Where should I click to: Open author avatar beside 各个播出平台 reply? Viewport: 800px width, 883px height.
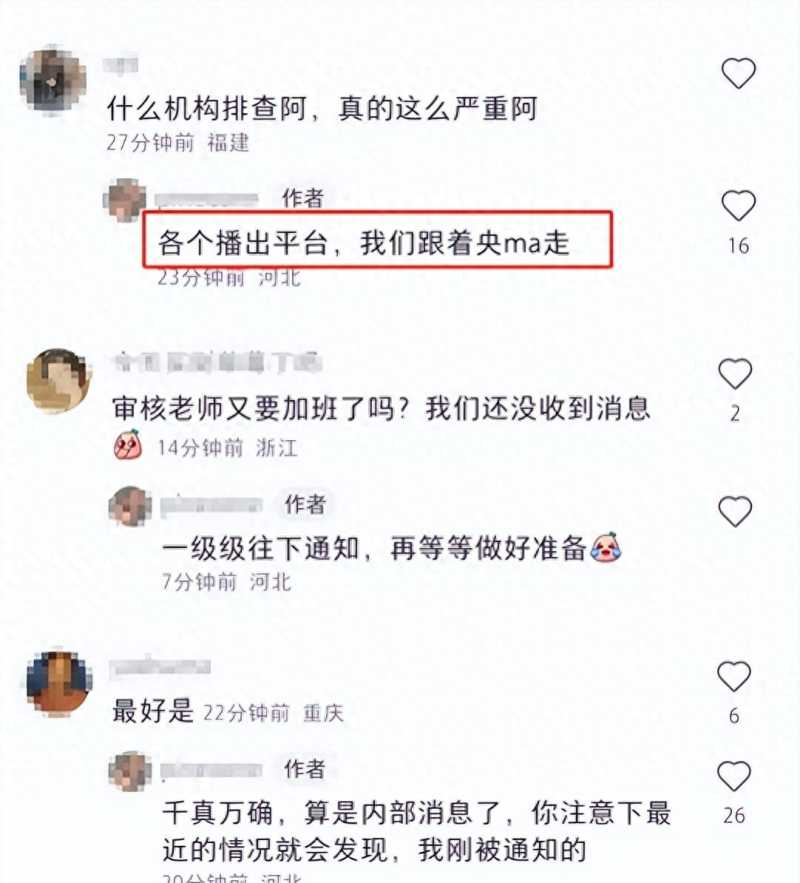tap(125, 200)
